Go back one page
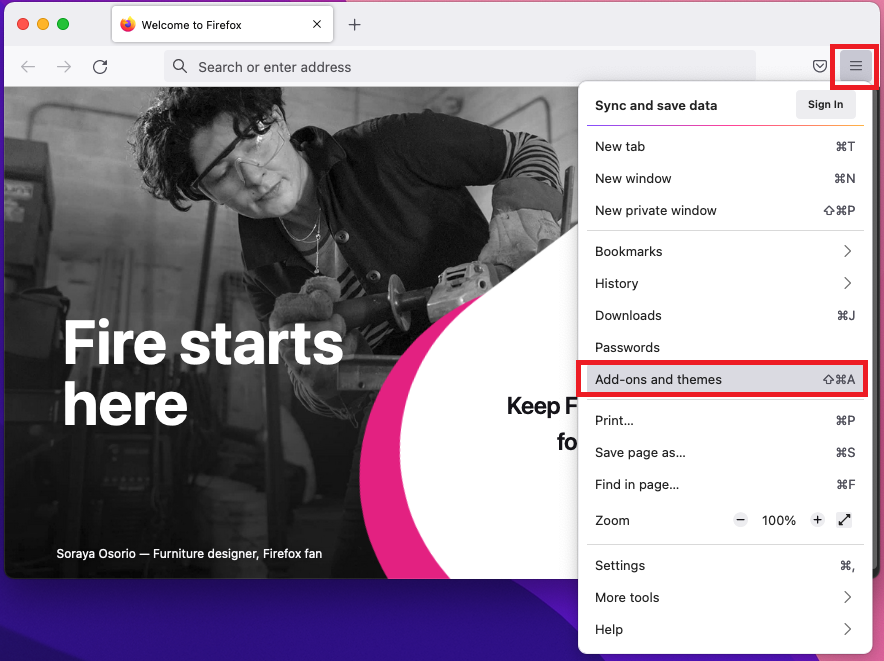 [x=28, y=67]
